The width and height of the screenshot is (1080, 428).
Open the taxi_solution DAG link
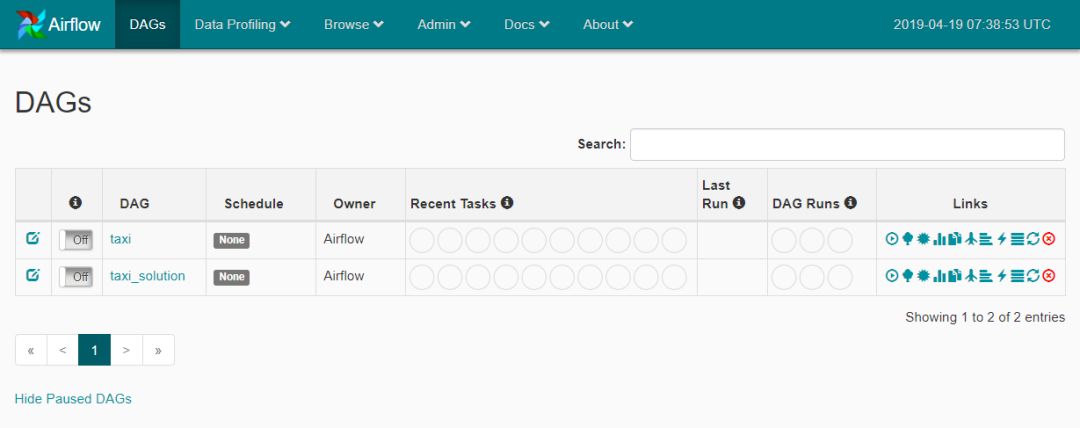point(147,276)
